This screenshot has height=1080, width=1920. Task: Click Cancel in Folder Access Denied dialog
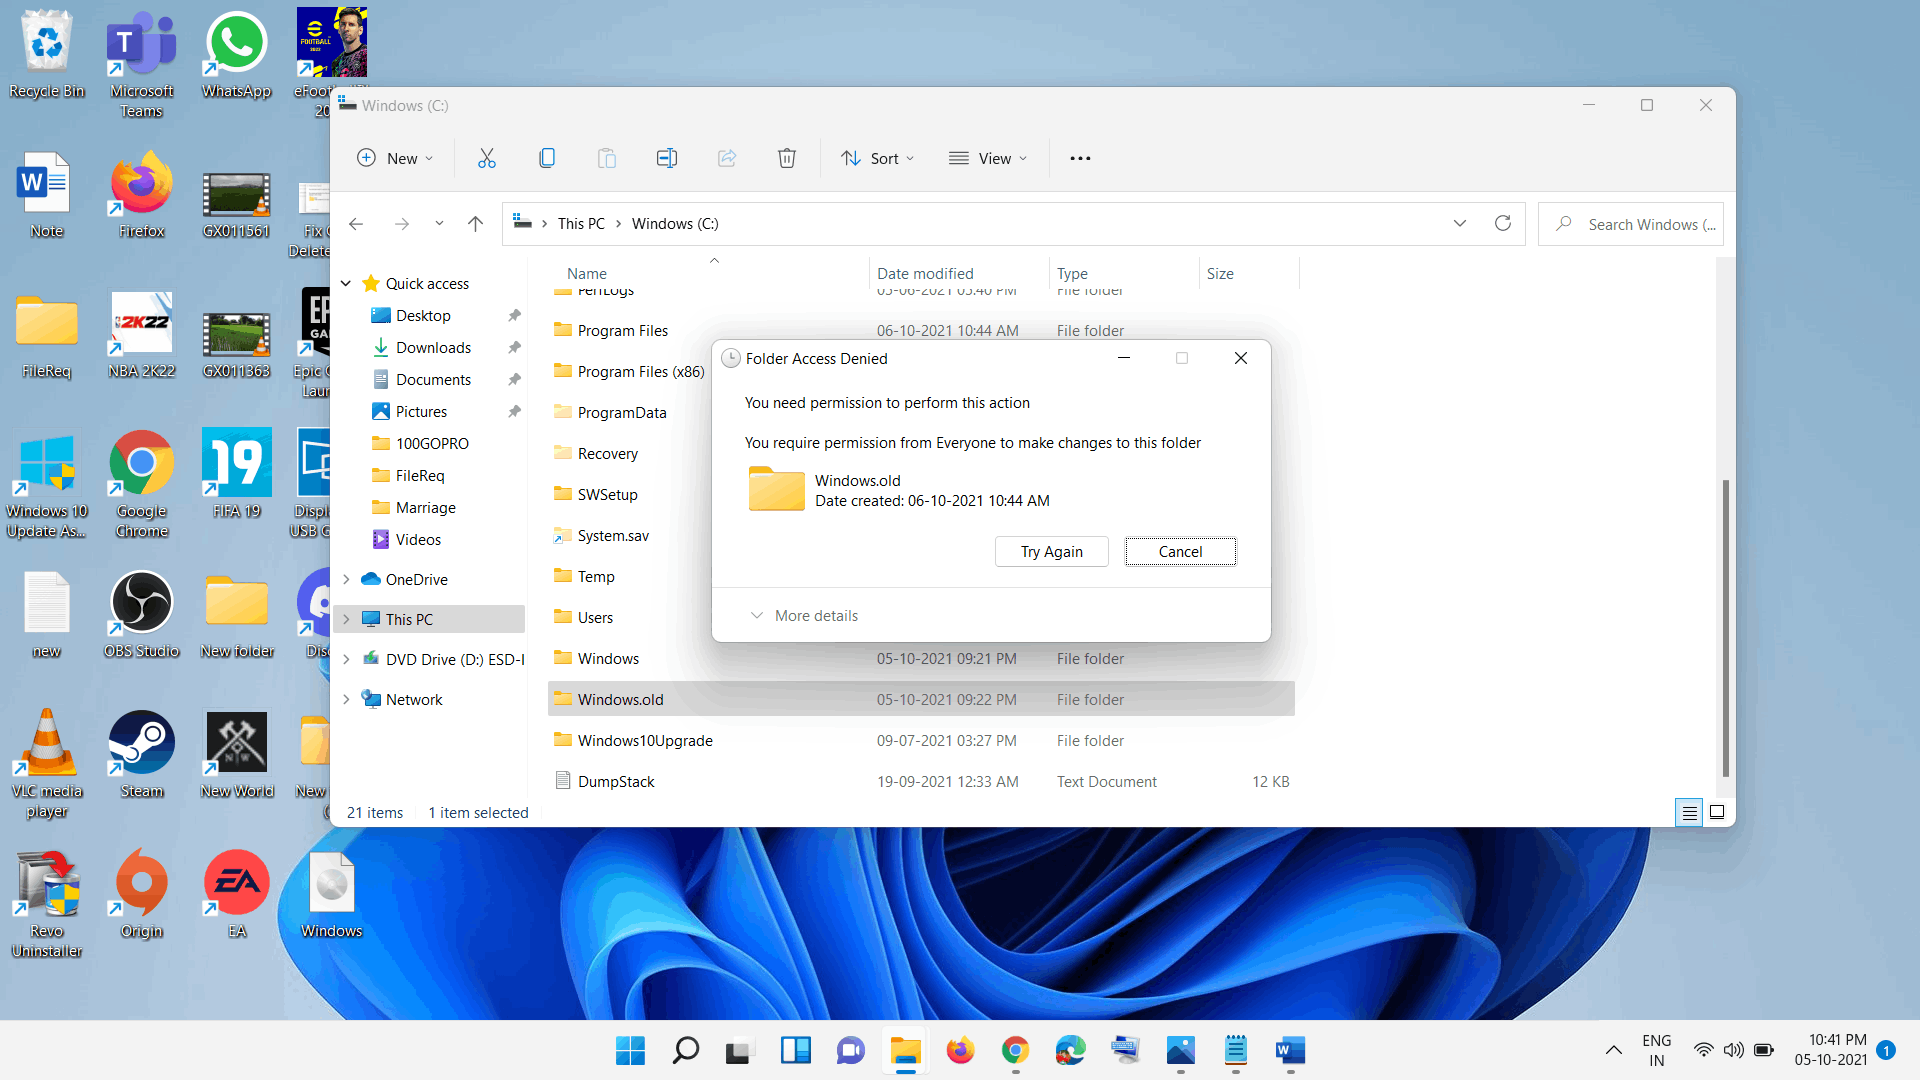[x=1180, y=552]
